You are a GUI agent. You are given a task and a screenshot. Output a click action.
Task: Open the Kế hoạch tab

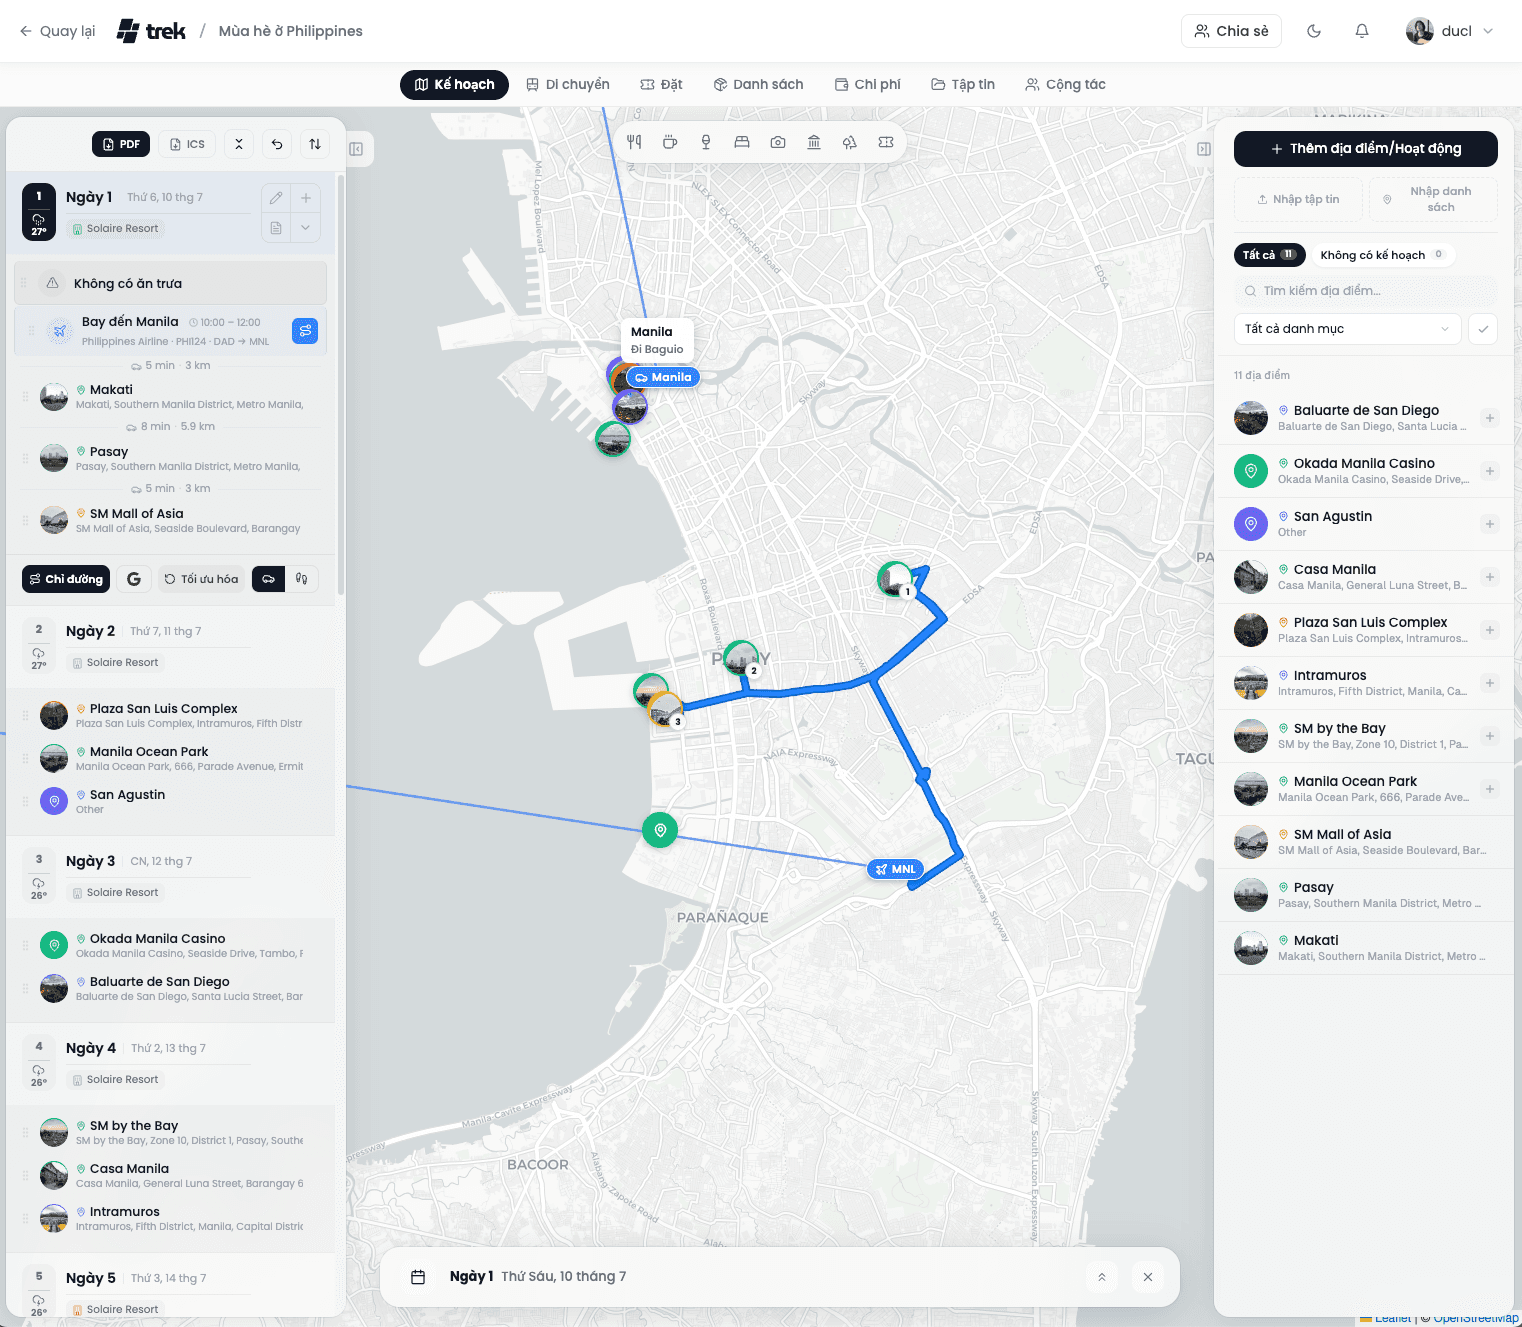[454, 85]
